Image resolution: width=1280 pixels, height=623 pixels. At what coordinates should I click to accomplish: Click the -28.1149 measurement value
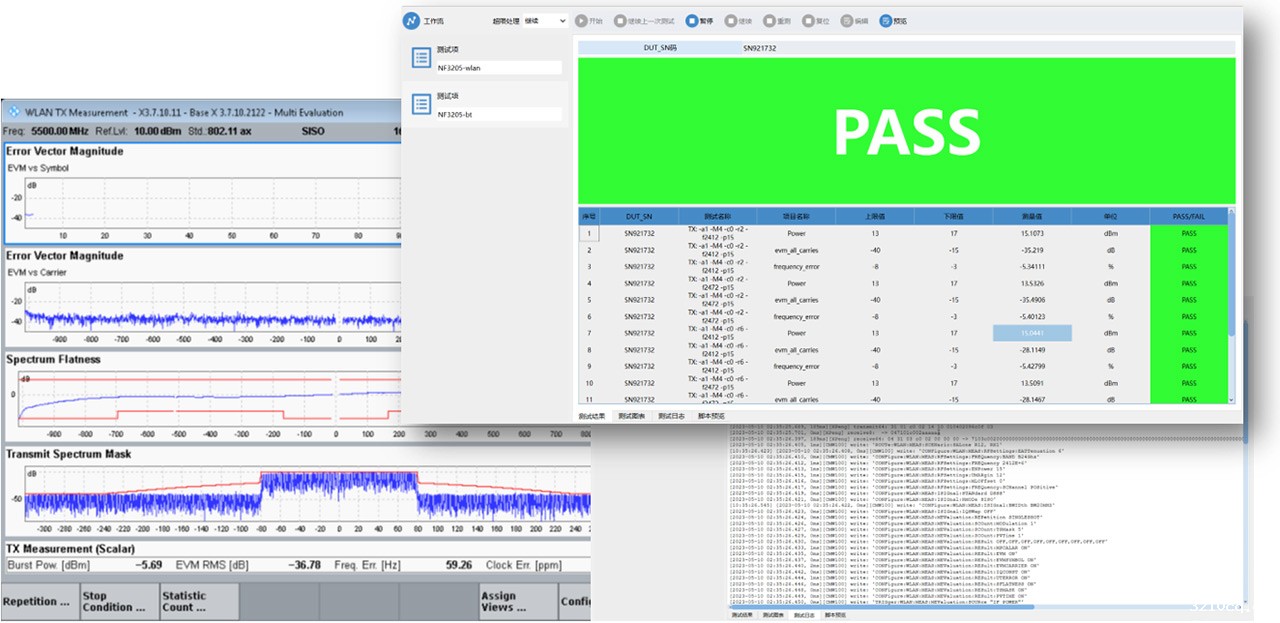pyautogui.click(x=1031, y=350)
